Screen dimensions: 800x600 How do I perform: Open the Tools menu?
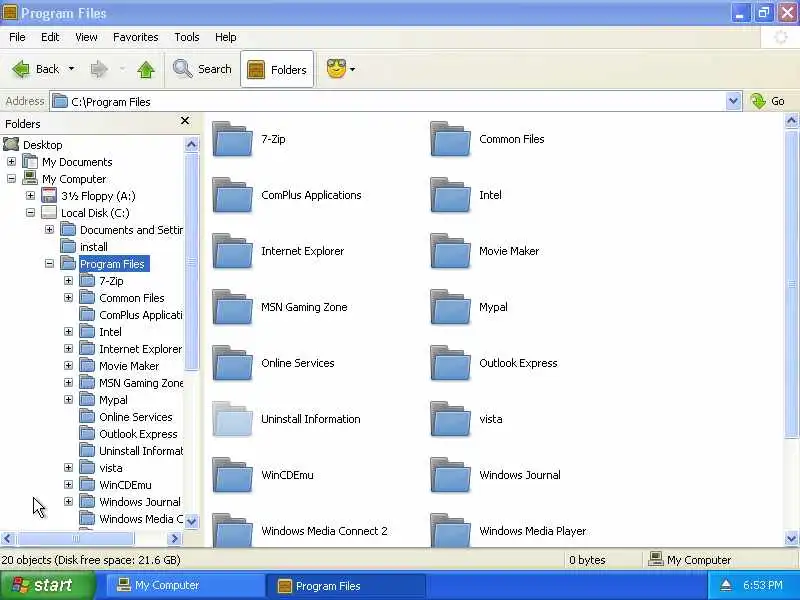point(187,37)
